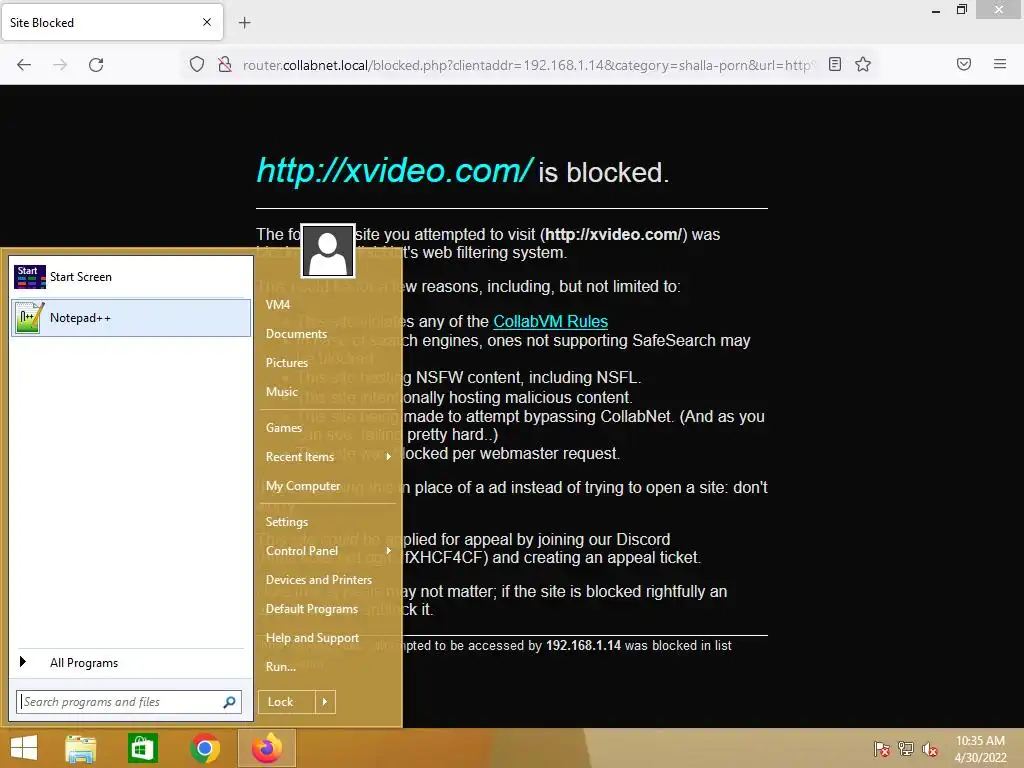The image size is (1024, 768).
Task: Launch Notepad++ from start menu
Action: (x=131, y=318)
